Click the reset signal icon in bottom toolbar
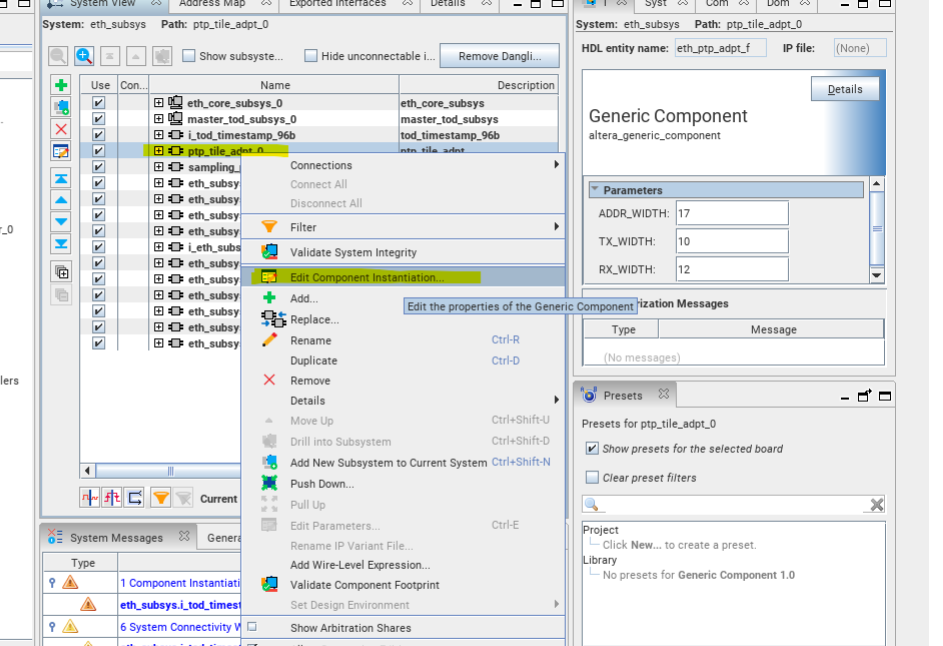This screenshot has height=646, width=943. [112, 498]
